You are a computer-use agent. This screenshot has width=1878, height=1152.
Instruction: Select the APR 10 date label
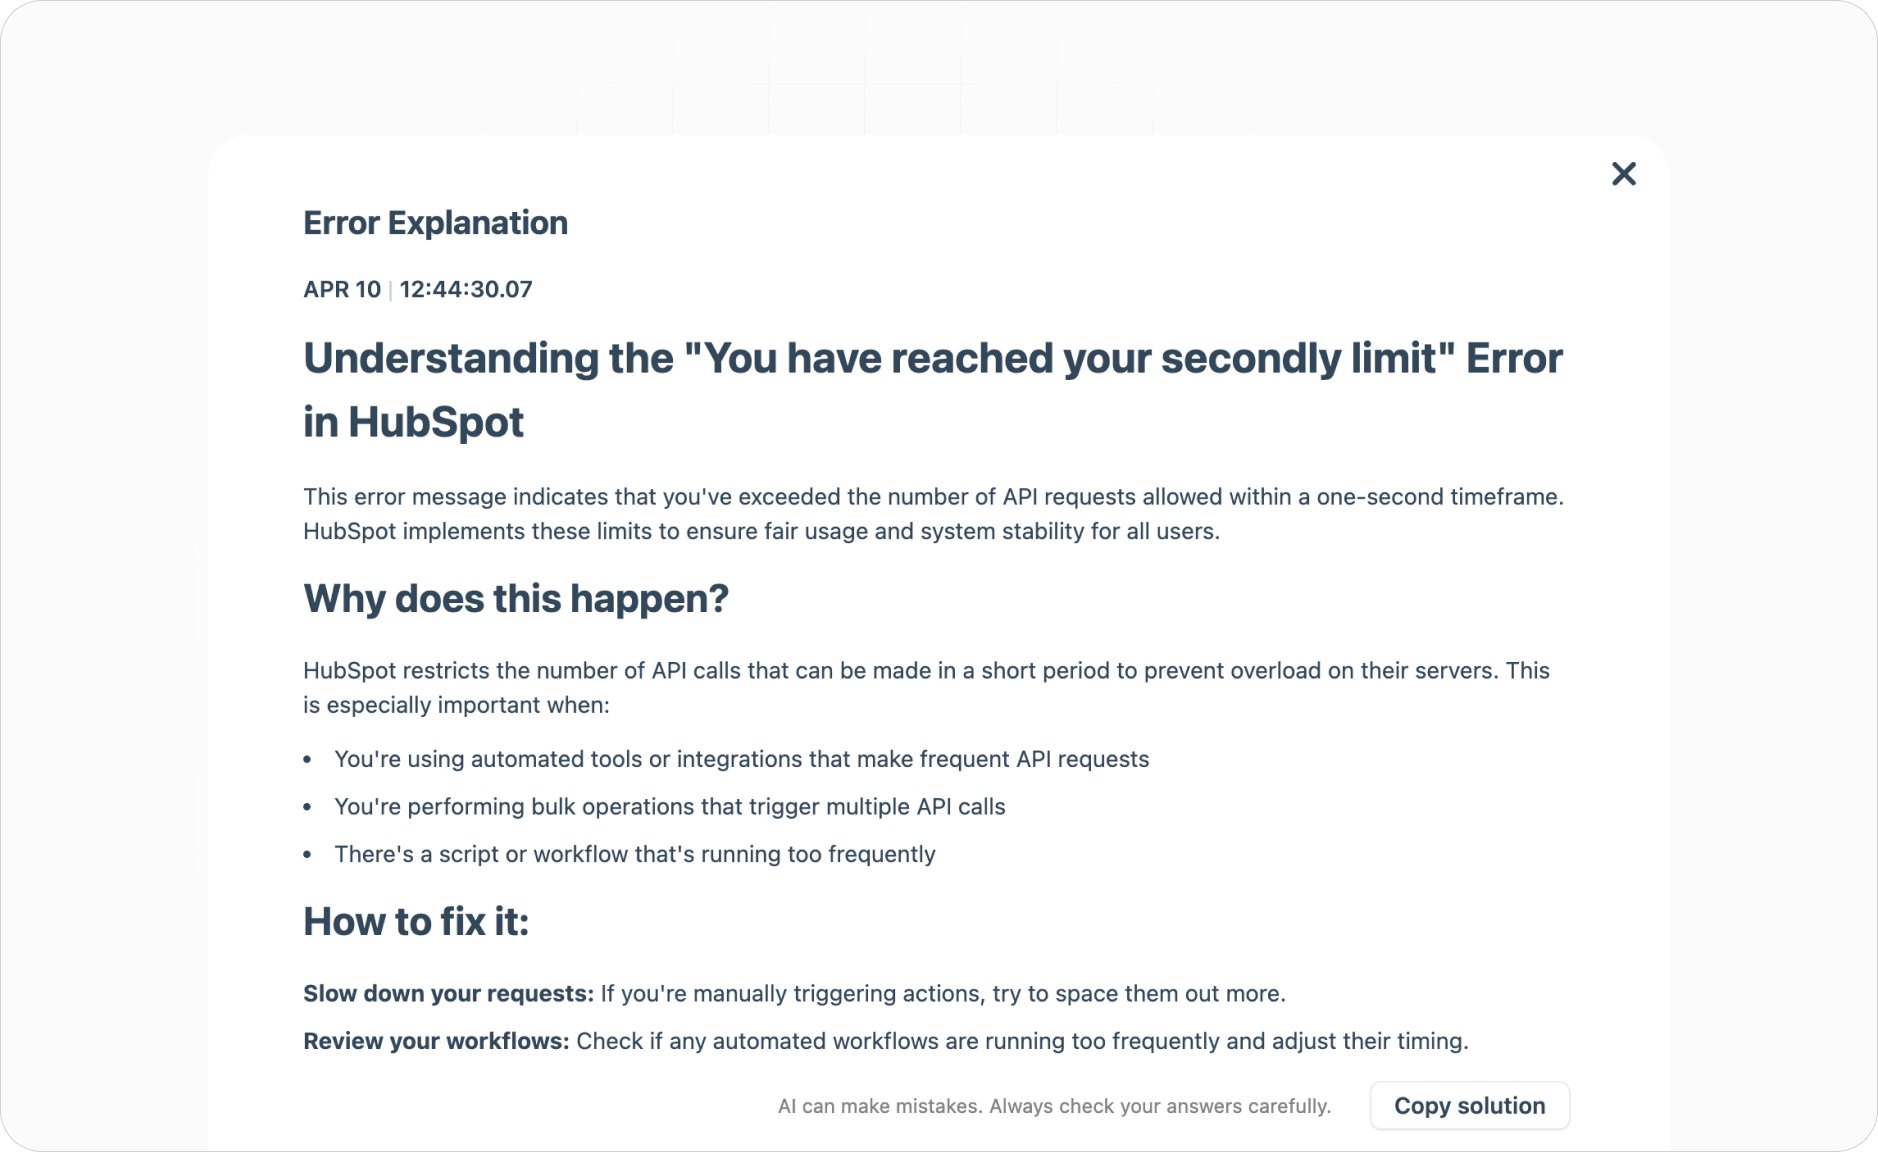[x=342, y=290]
